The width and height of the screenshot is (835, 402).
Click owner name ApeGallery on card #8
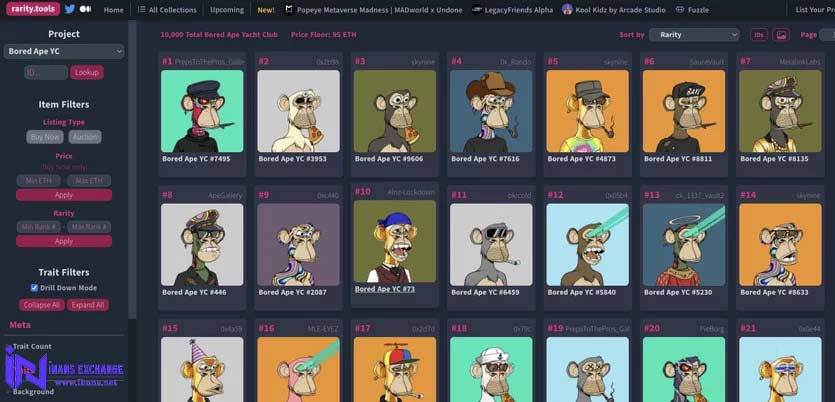tap(225, 195)
